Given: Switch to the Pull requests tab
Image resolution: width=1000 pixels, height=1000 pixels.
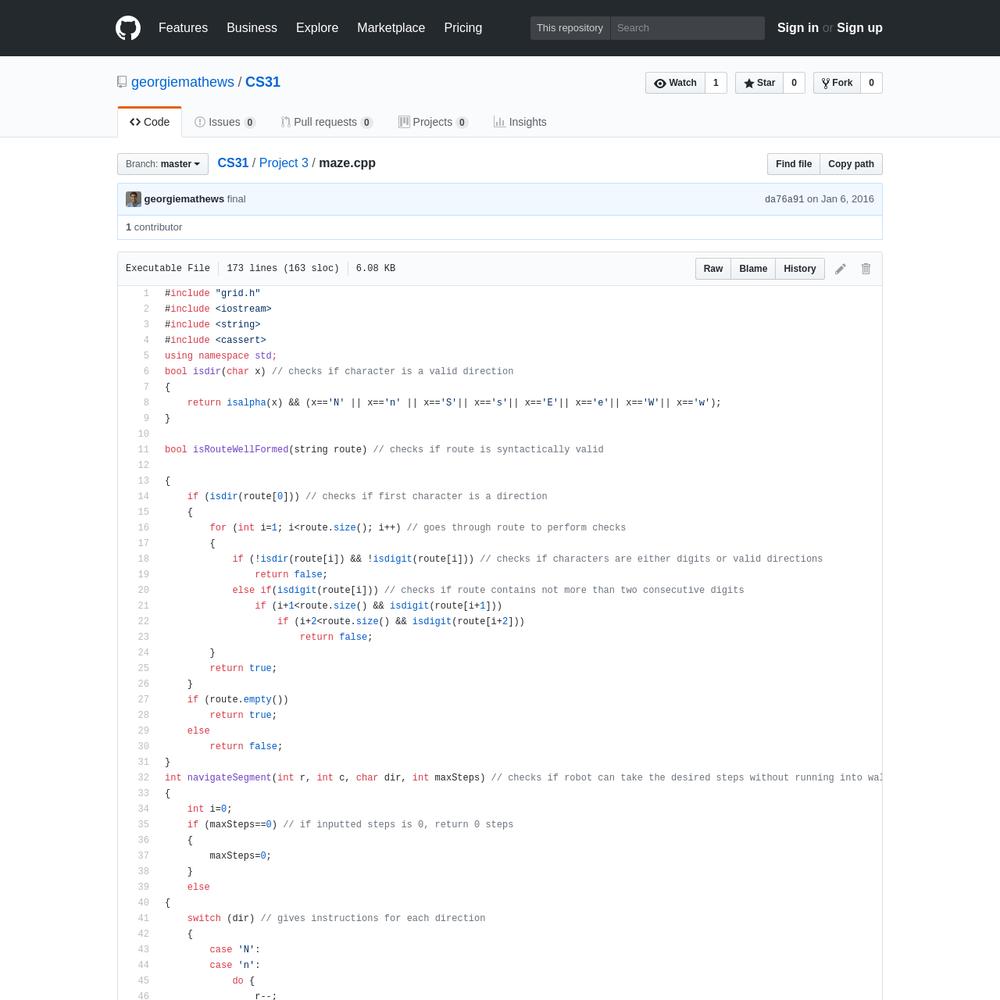Looking at the screenshot, I should point(327,122).
